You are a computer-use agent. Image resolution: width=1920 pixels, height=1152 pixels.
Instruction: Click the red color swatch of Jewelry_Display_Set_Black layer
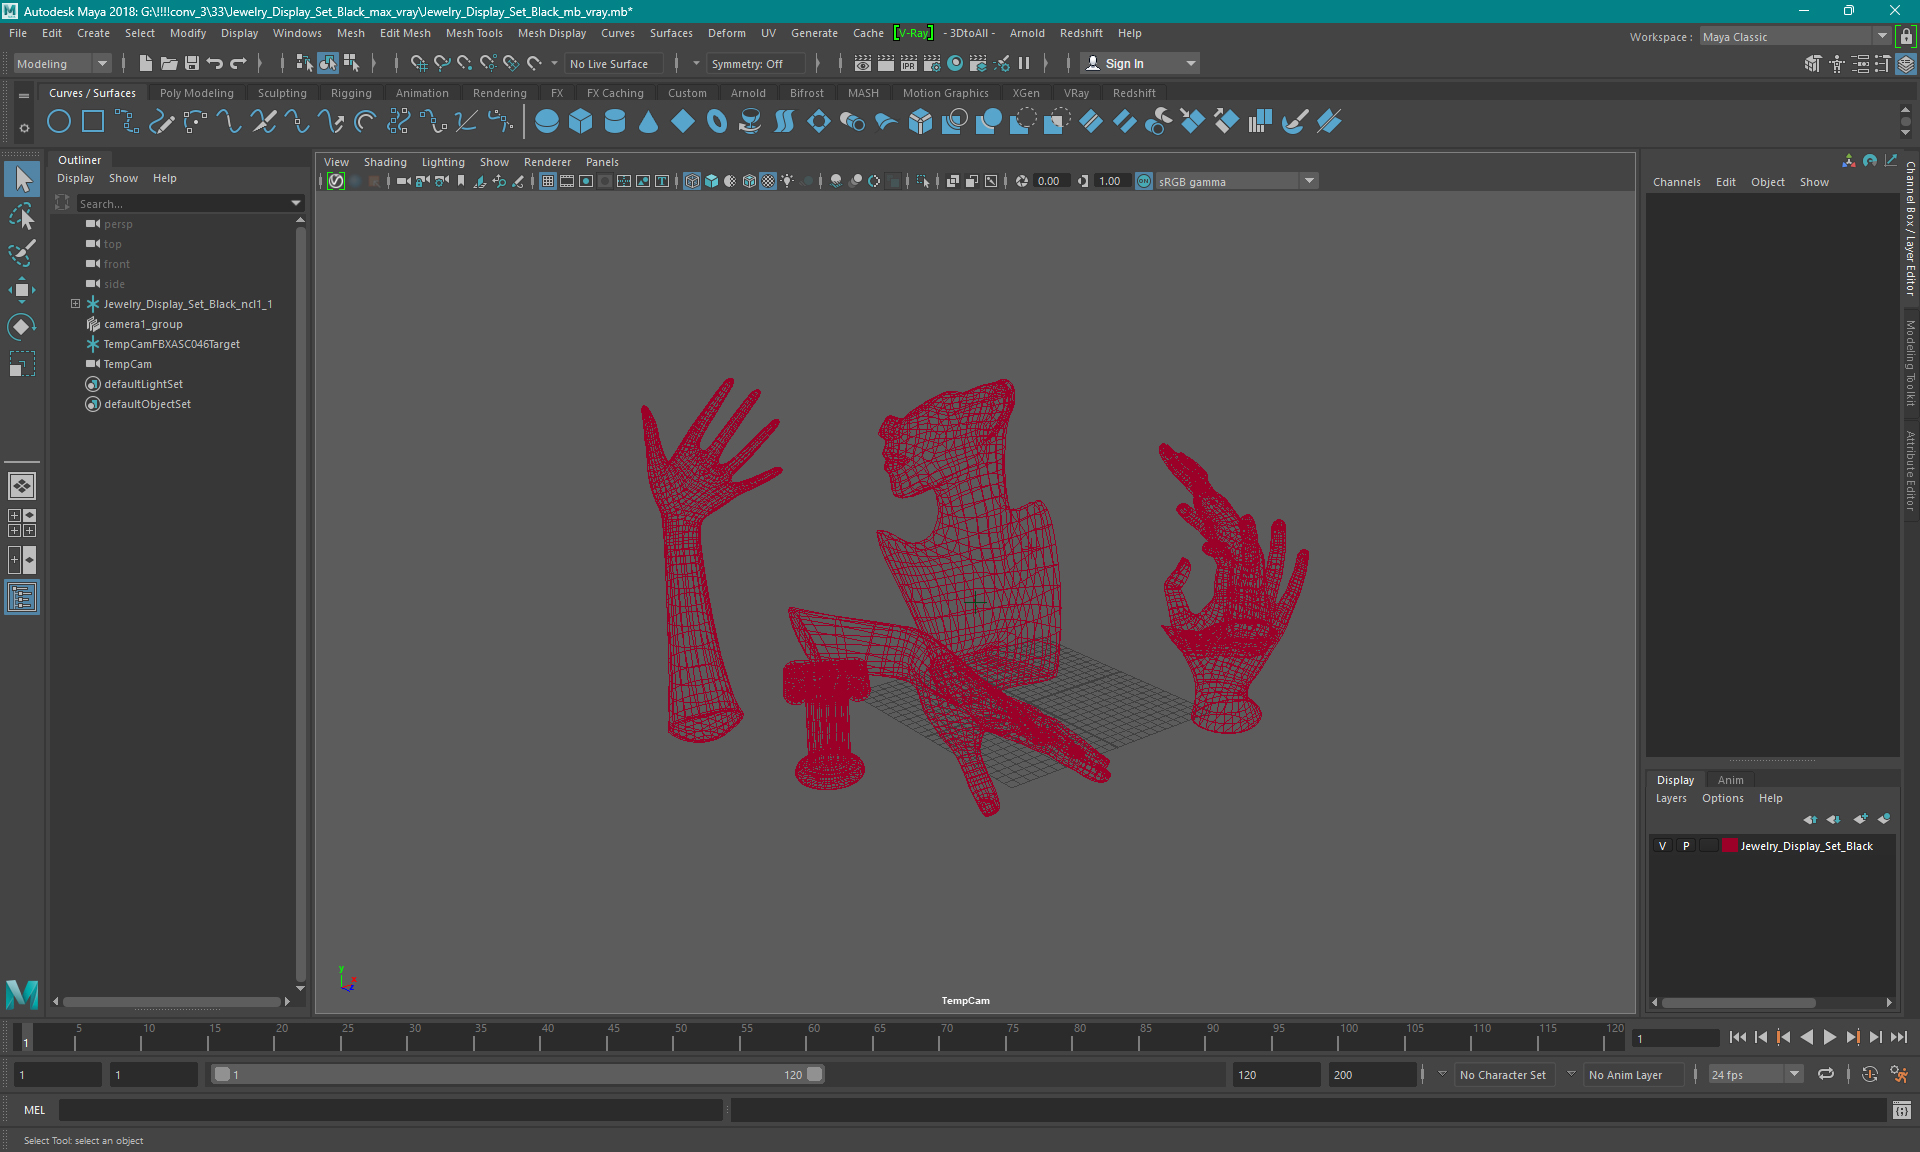(1729, 846)
